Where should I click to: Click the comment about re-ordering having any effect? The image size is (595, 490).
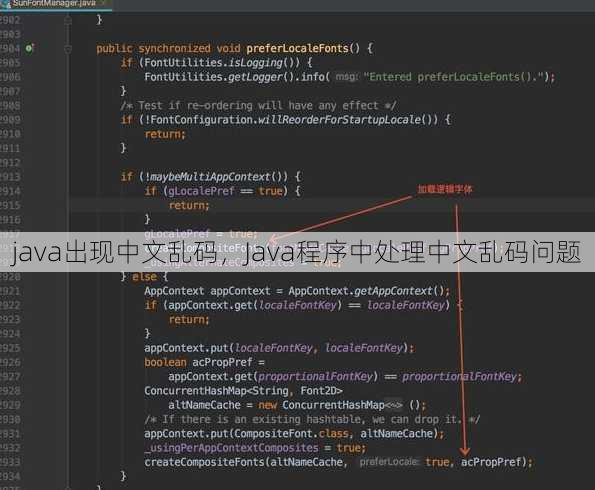click(259, 106)
